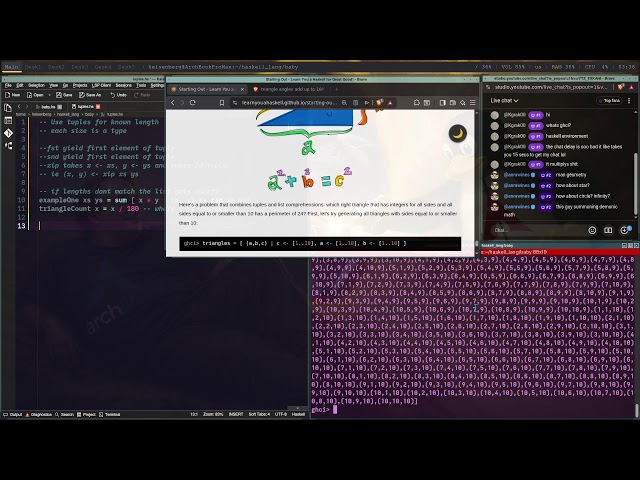Click the zoom magnifier in address bar
Viewport: 640px width, 480px height.
click(344, 102)
